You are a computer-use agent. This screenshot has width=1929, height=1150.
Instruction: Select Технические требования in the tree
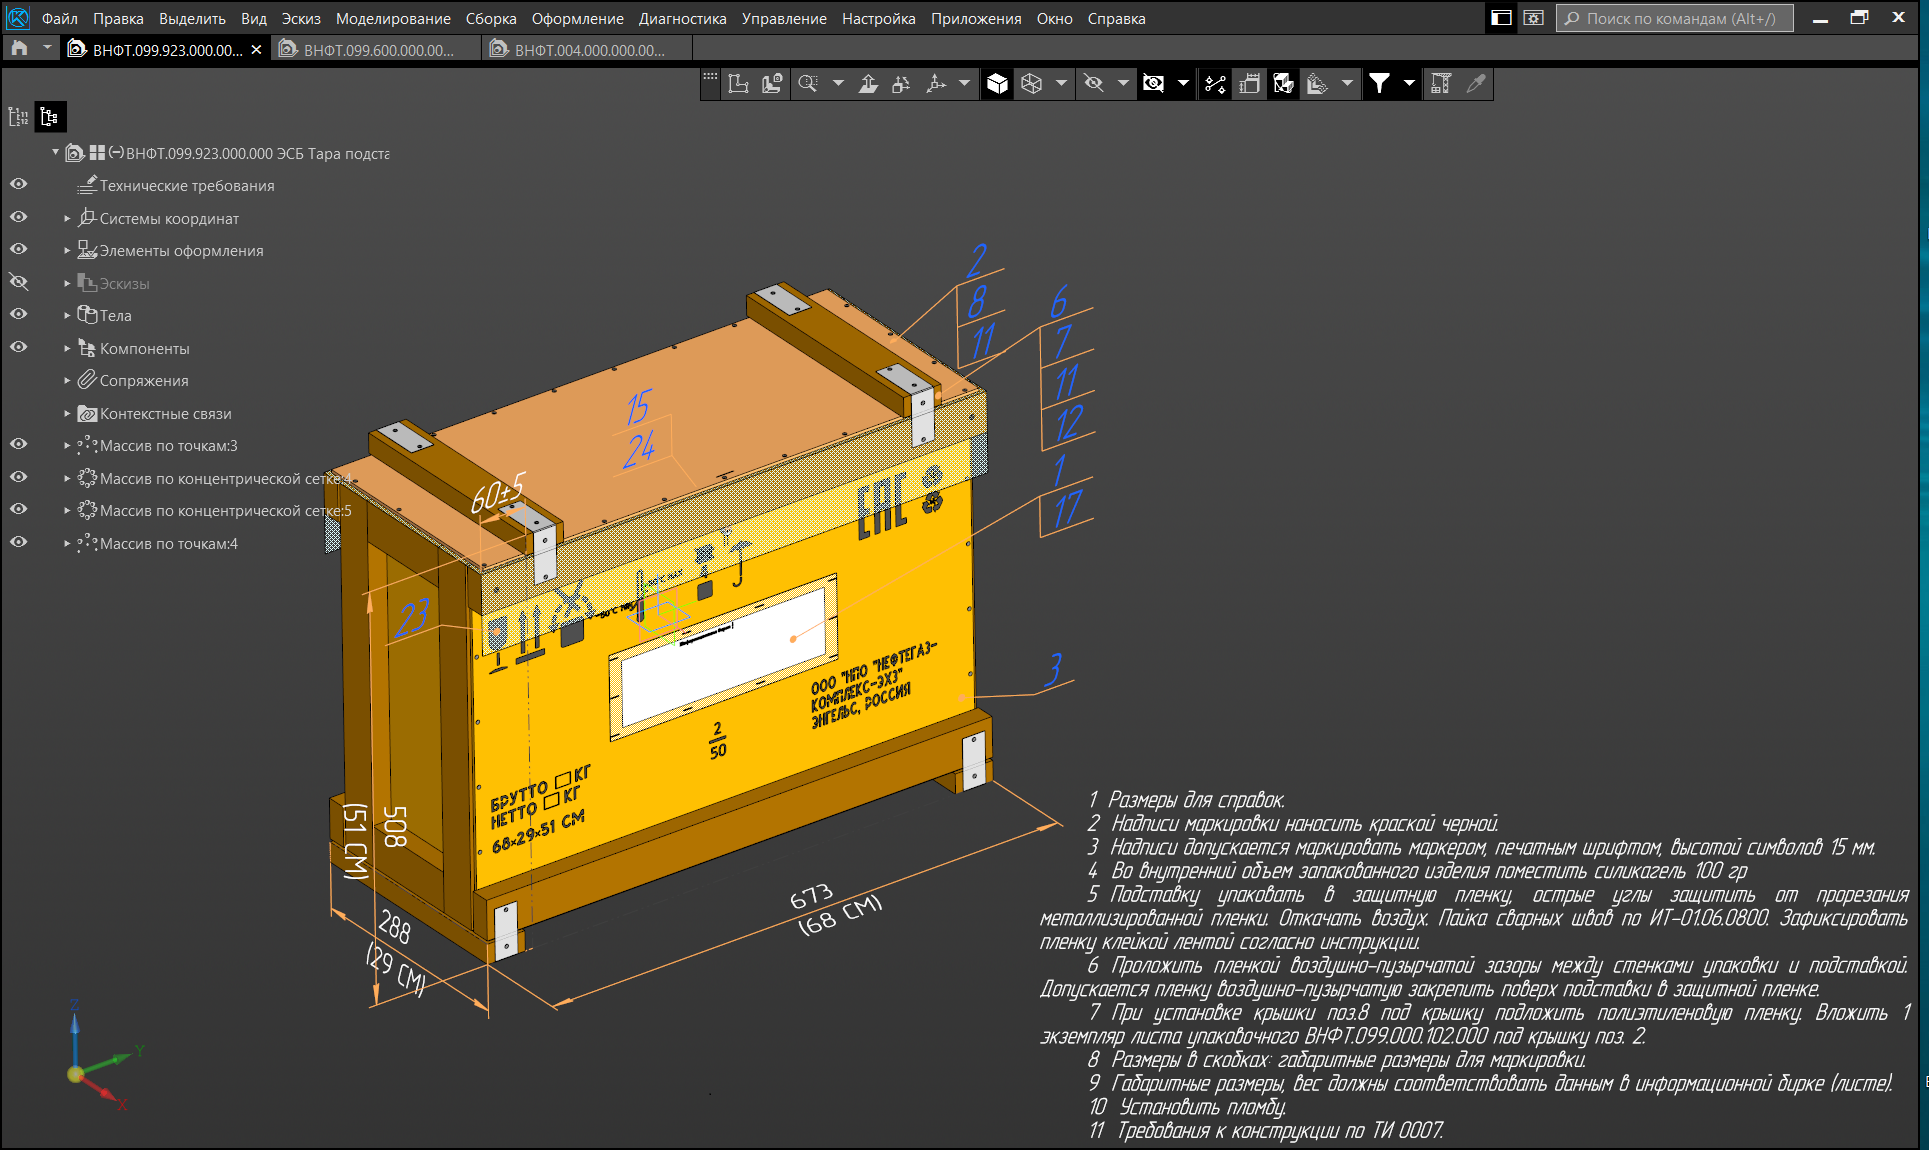point(186,186)
